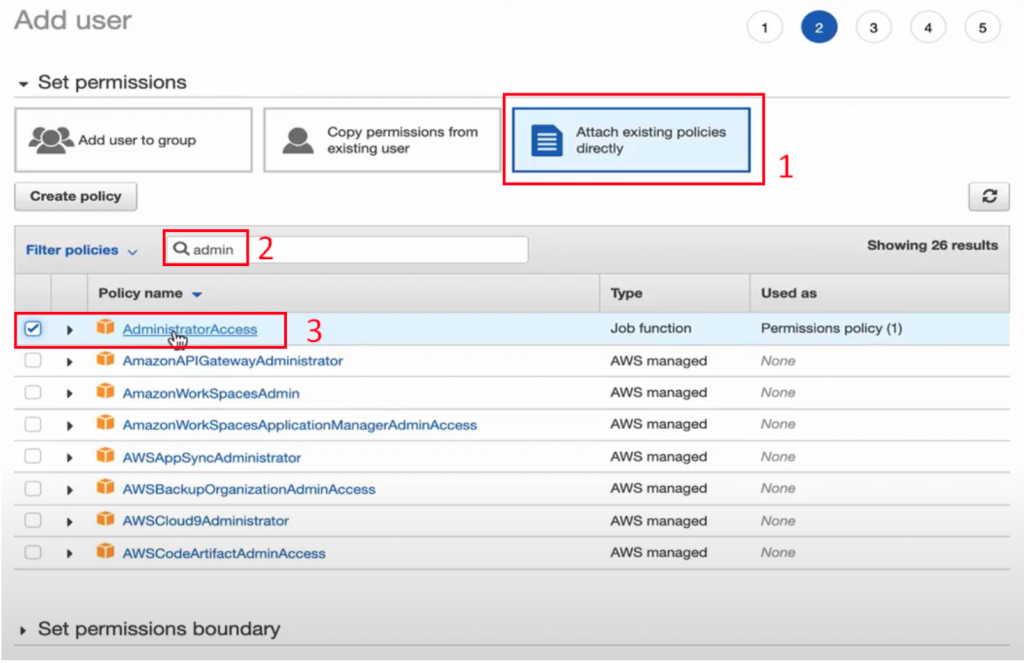Uncheck the AdministratorAccess policy checkbox

[x=33, y=329]
